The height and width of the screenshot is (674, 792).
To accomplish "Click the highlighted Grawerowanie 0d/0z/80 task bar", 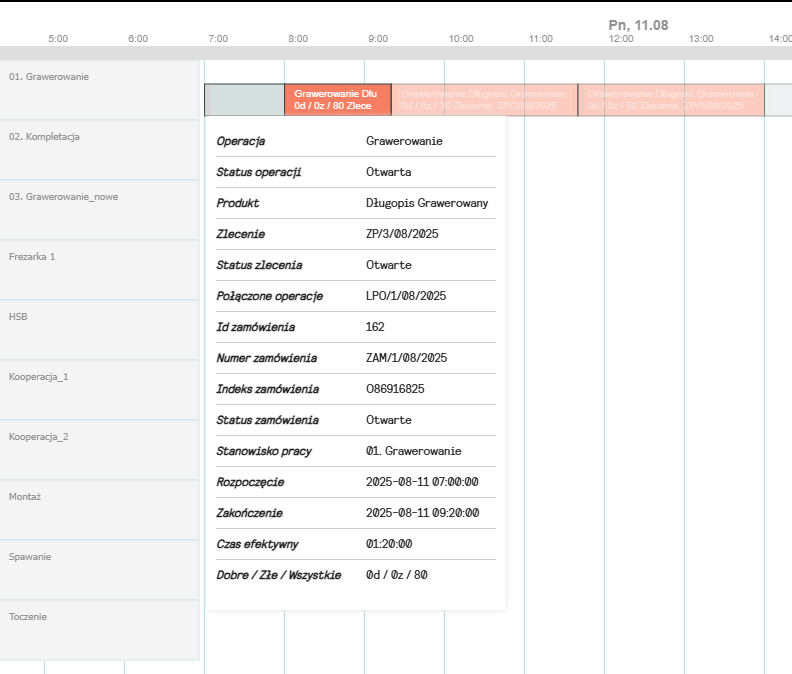I will 337,99.
